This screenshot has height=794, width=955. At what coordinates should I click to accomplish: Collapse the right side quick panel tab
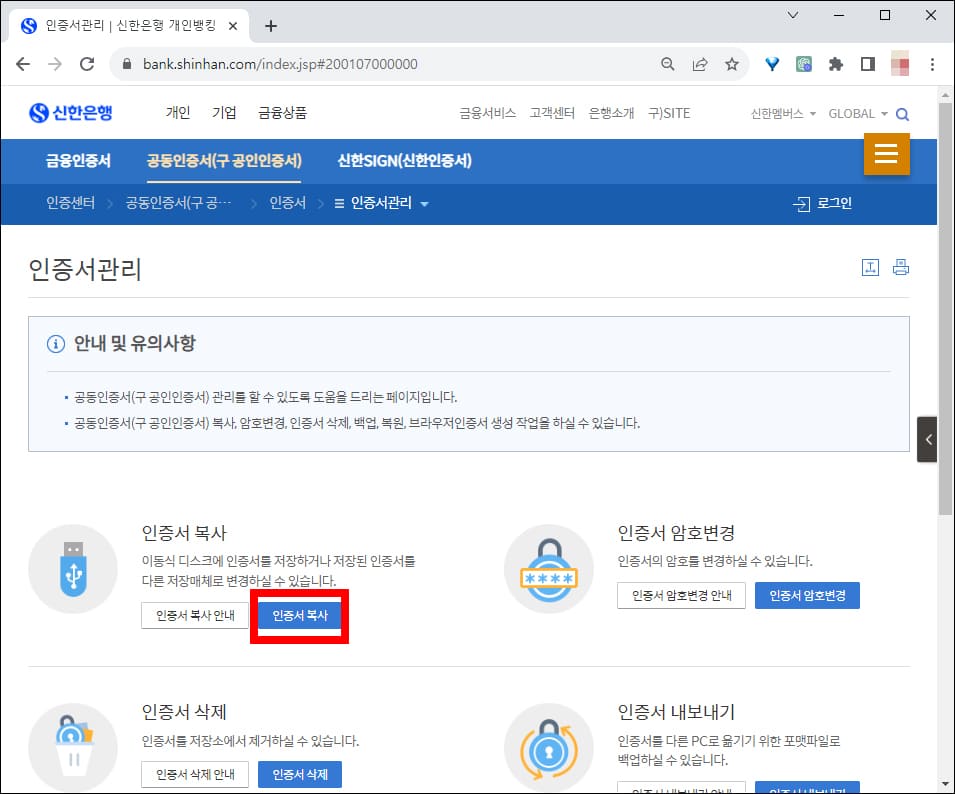point(926,438)
